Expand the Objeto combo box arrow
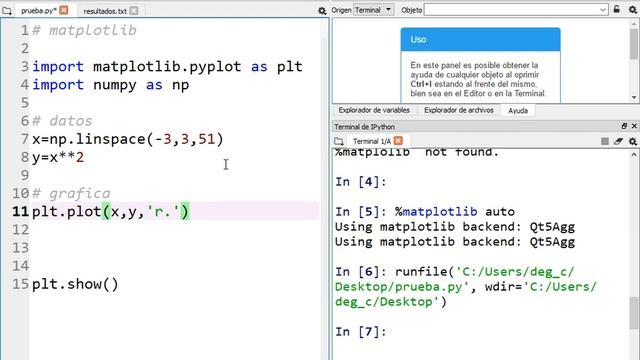The image size is (640, 360). (x=603, y=10)
